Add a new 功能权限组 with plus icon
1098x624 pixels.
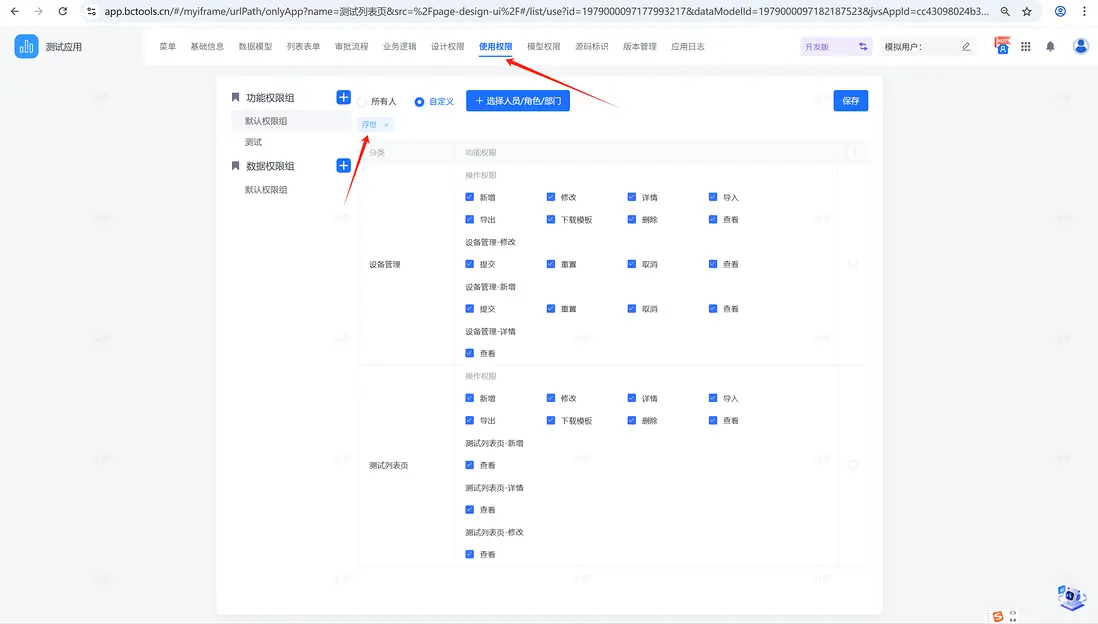point(343,97)
